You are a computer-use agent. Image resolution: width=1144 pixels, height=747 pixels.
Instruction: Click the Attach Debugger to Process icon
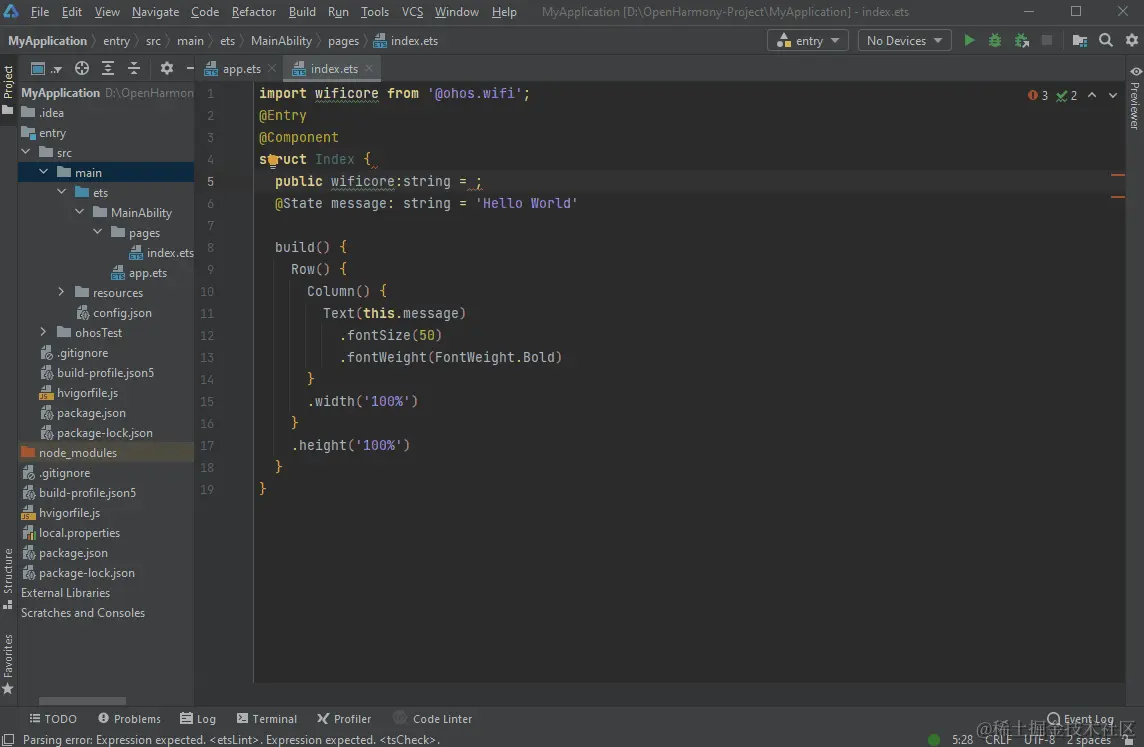tap(1021, 41)
